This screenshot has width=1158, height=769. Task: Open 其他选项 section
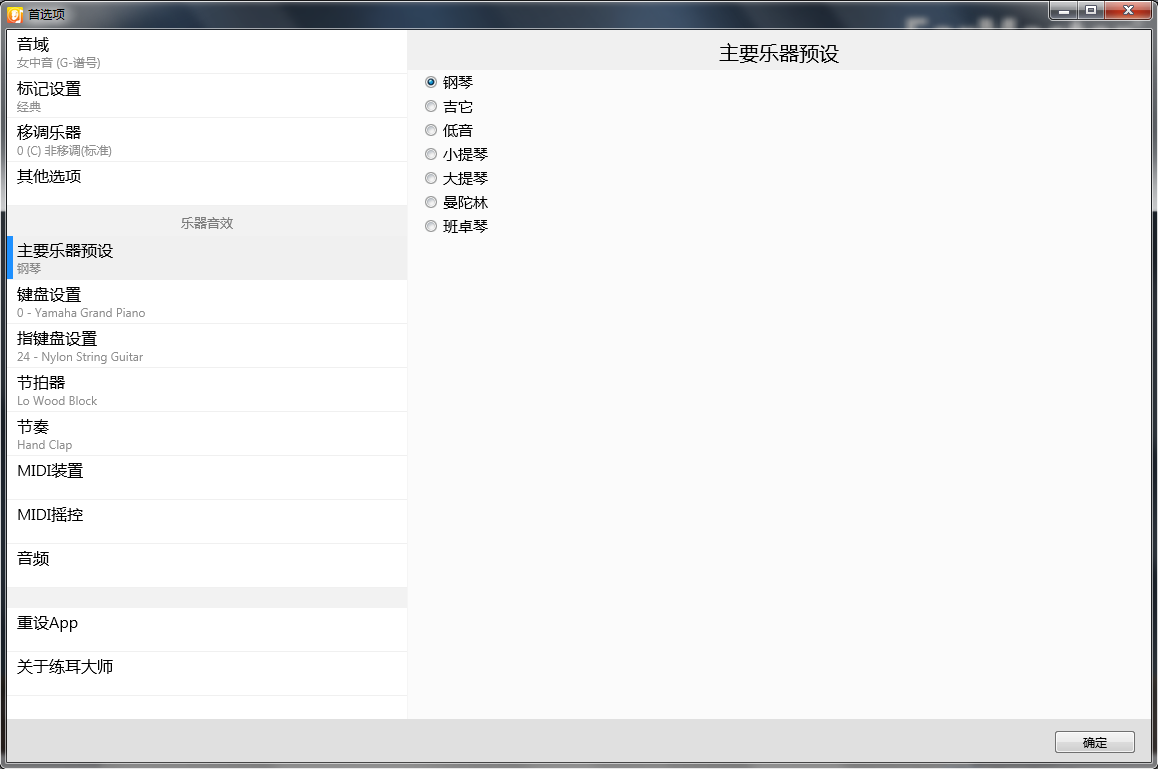coord(207,184)
